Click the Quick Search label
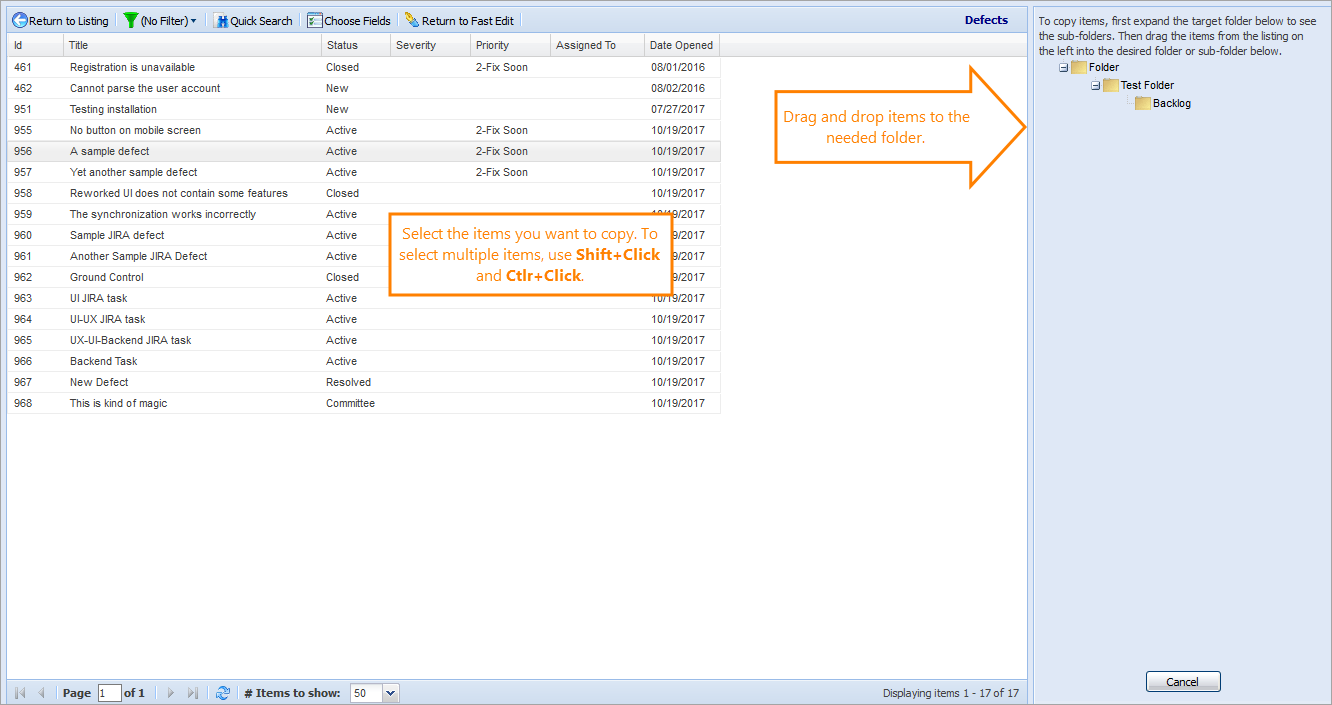The height and width of the screenshot is (705, 1332). pos(262,21)
